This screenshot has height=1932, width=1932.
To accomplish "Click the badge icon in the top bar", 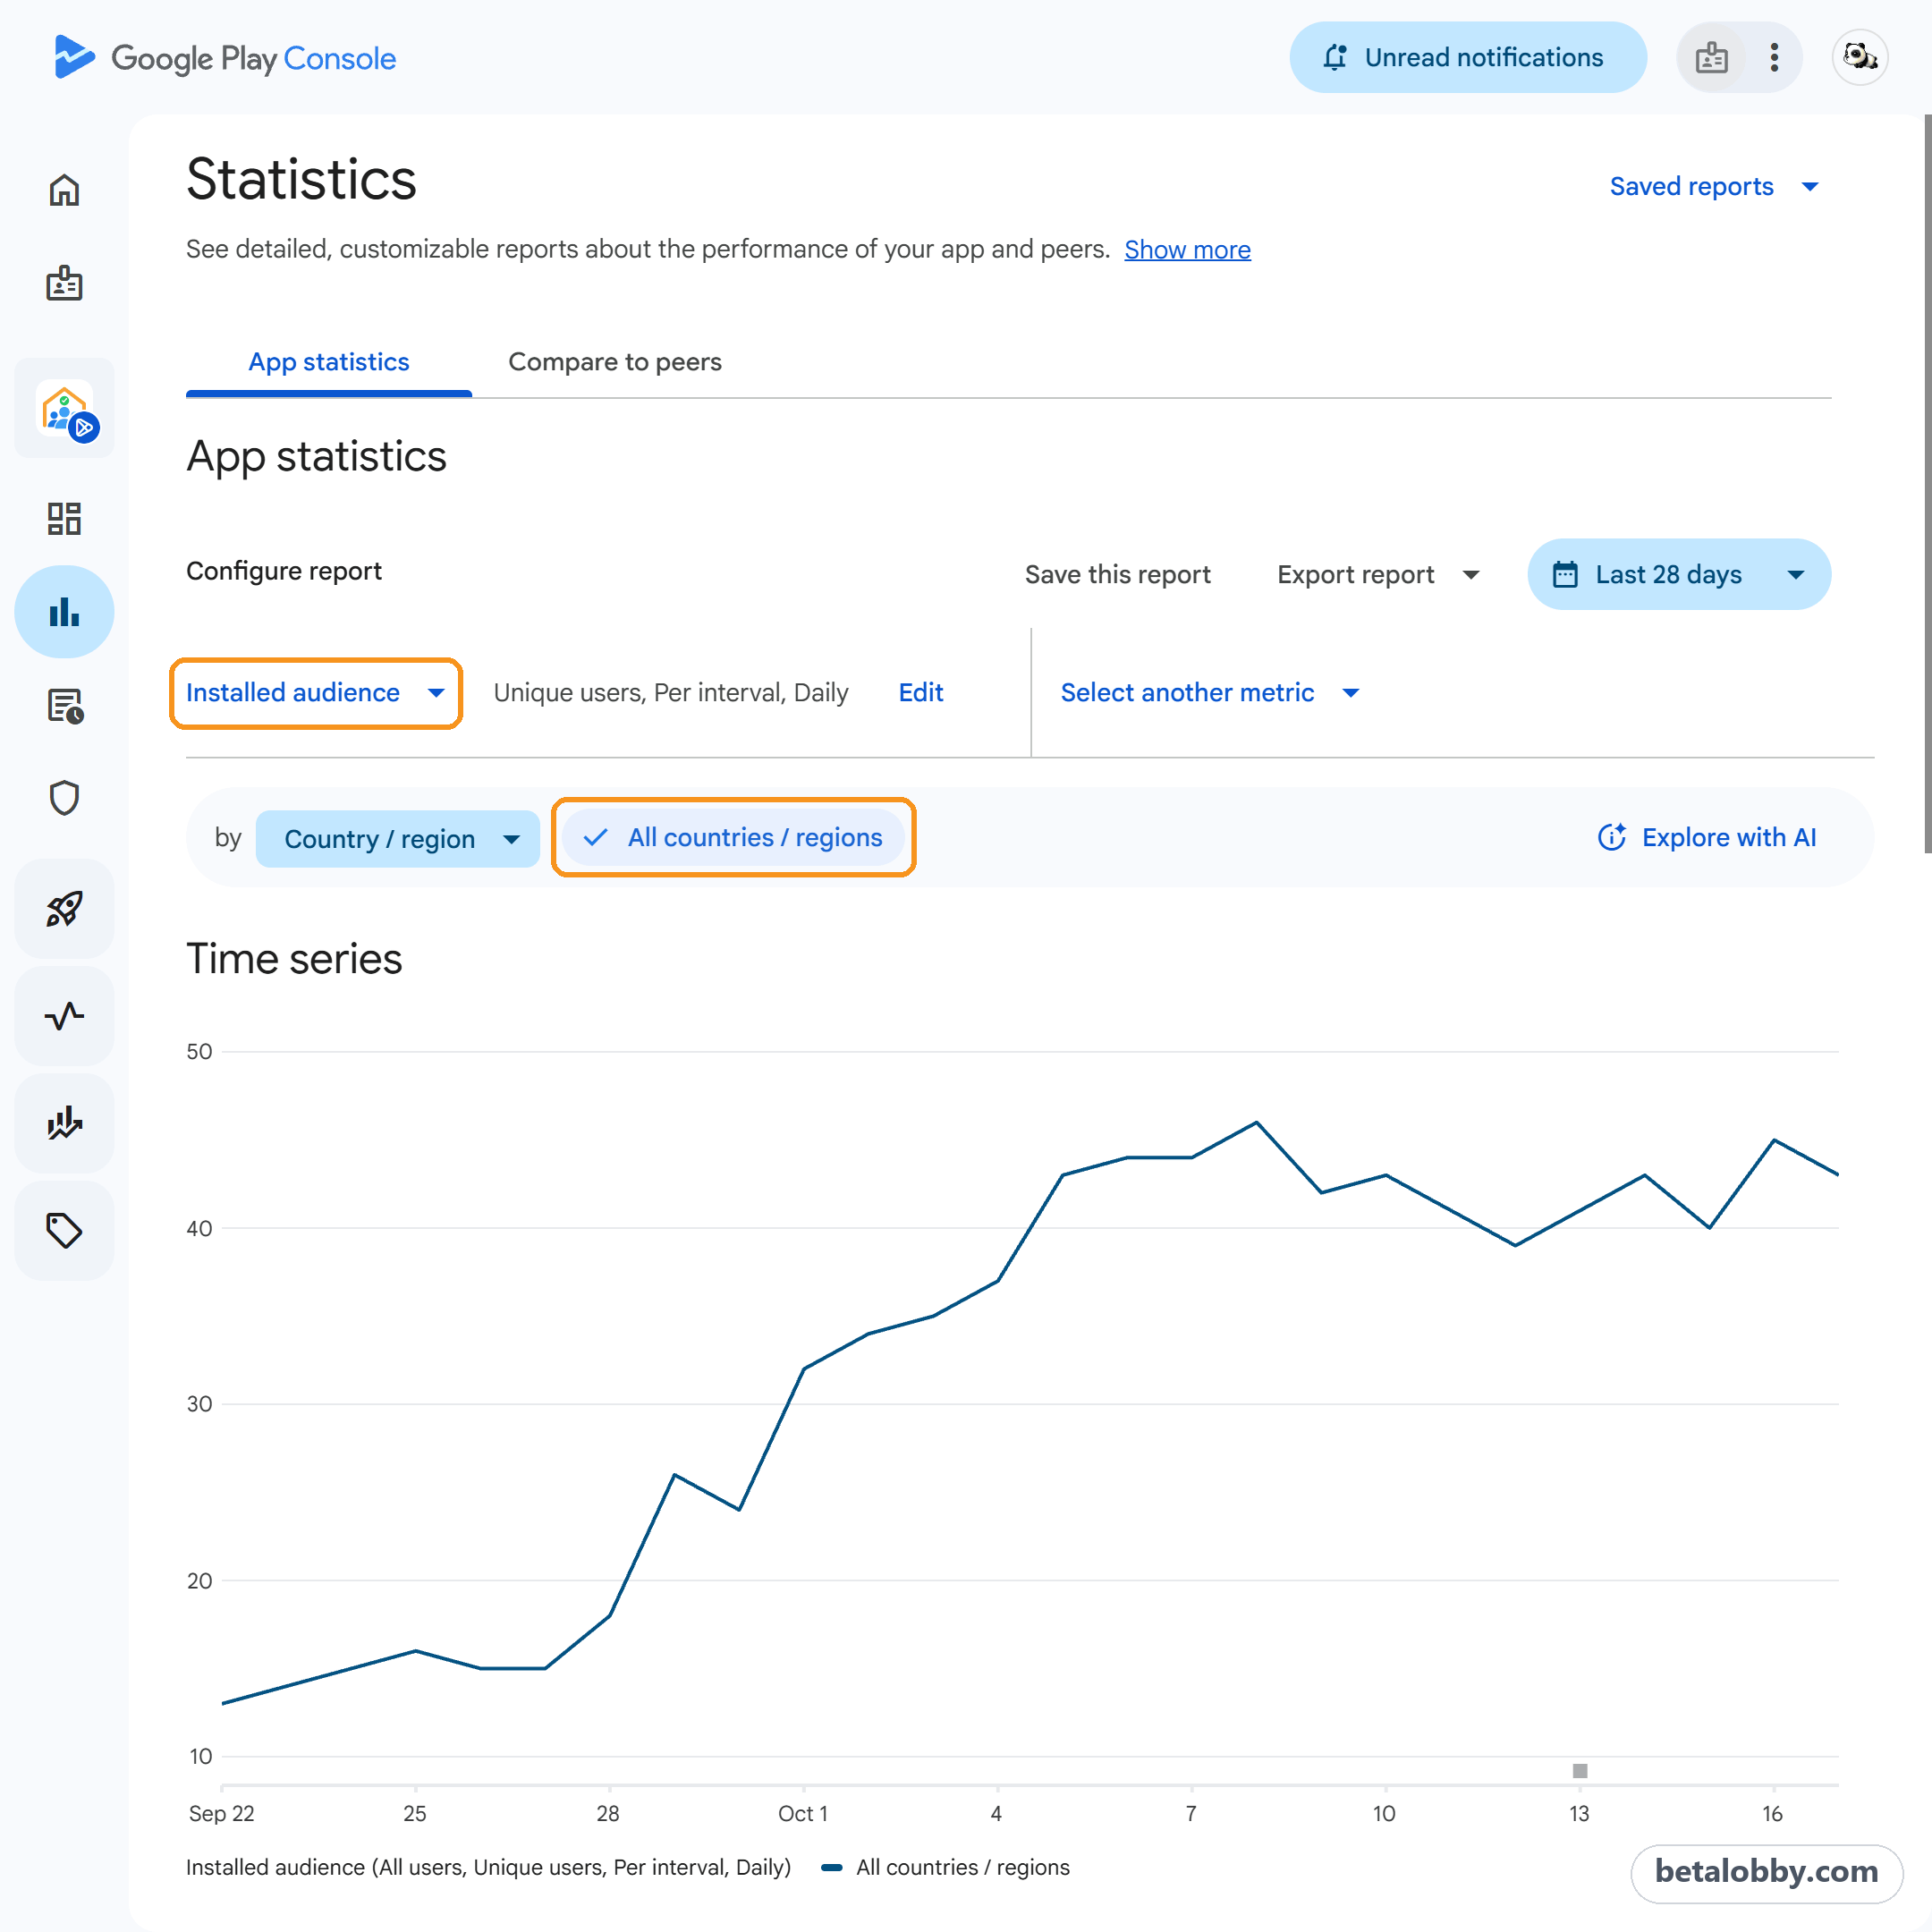I will [x=1712, y=57].
